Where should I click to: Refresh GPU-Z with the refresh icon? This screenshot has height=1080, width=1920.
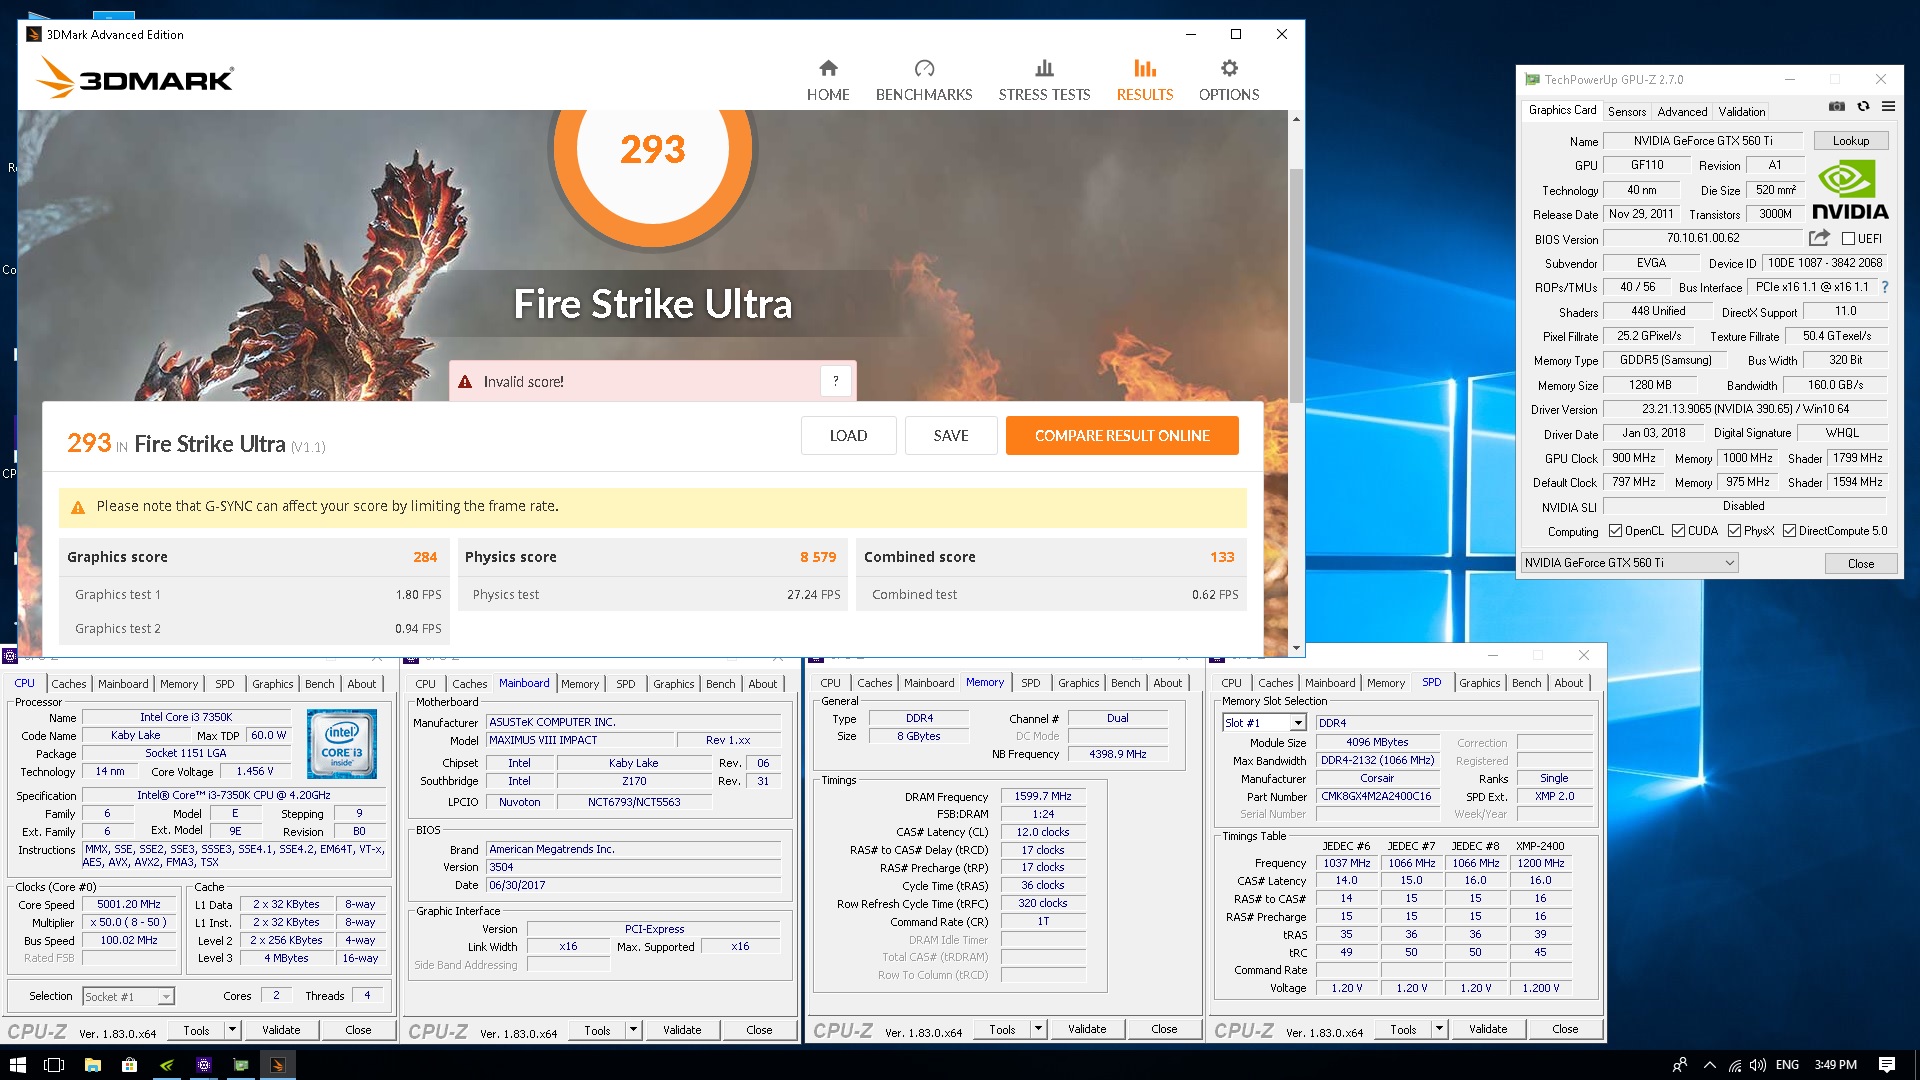(1863, 106)
